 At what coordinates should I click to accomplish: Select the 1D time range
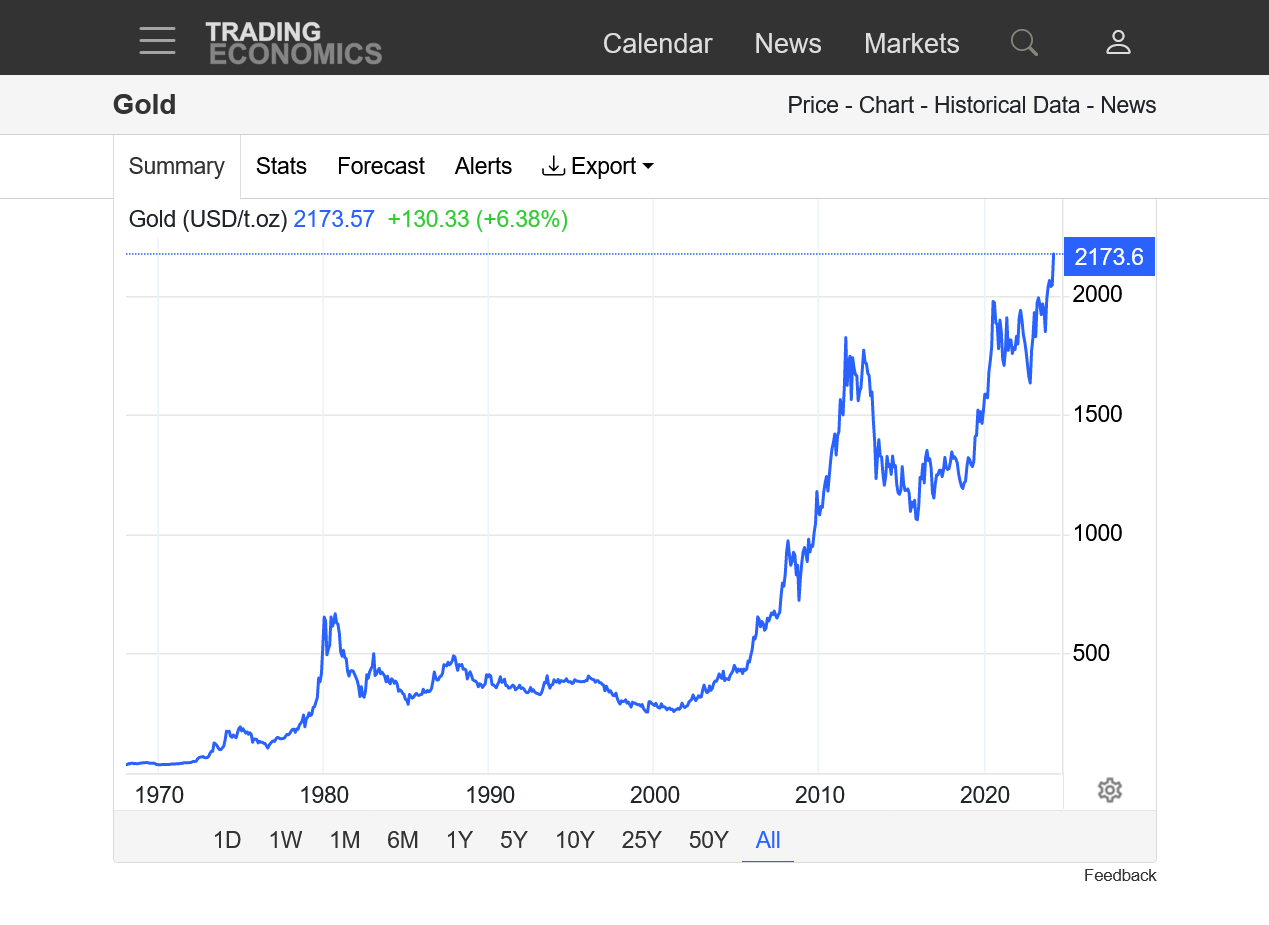(227, 840)
